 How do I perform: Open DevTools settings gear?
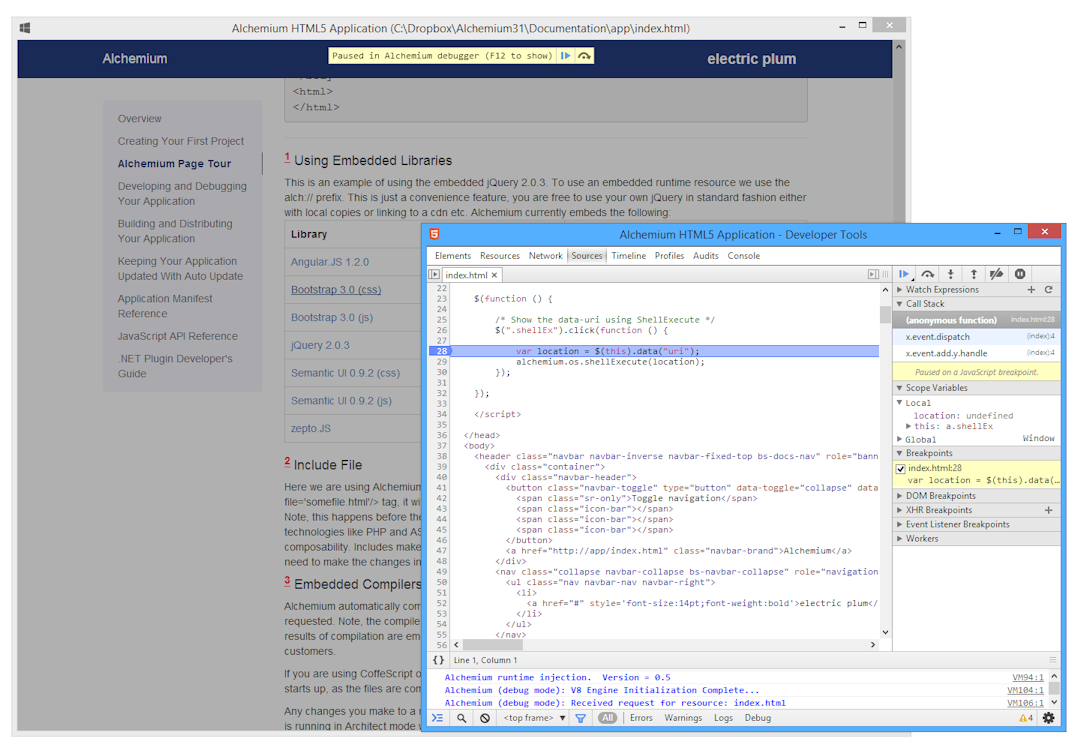[1049, 718]
